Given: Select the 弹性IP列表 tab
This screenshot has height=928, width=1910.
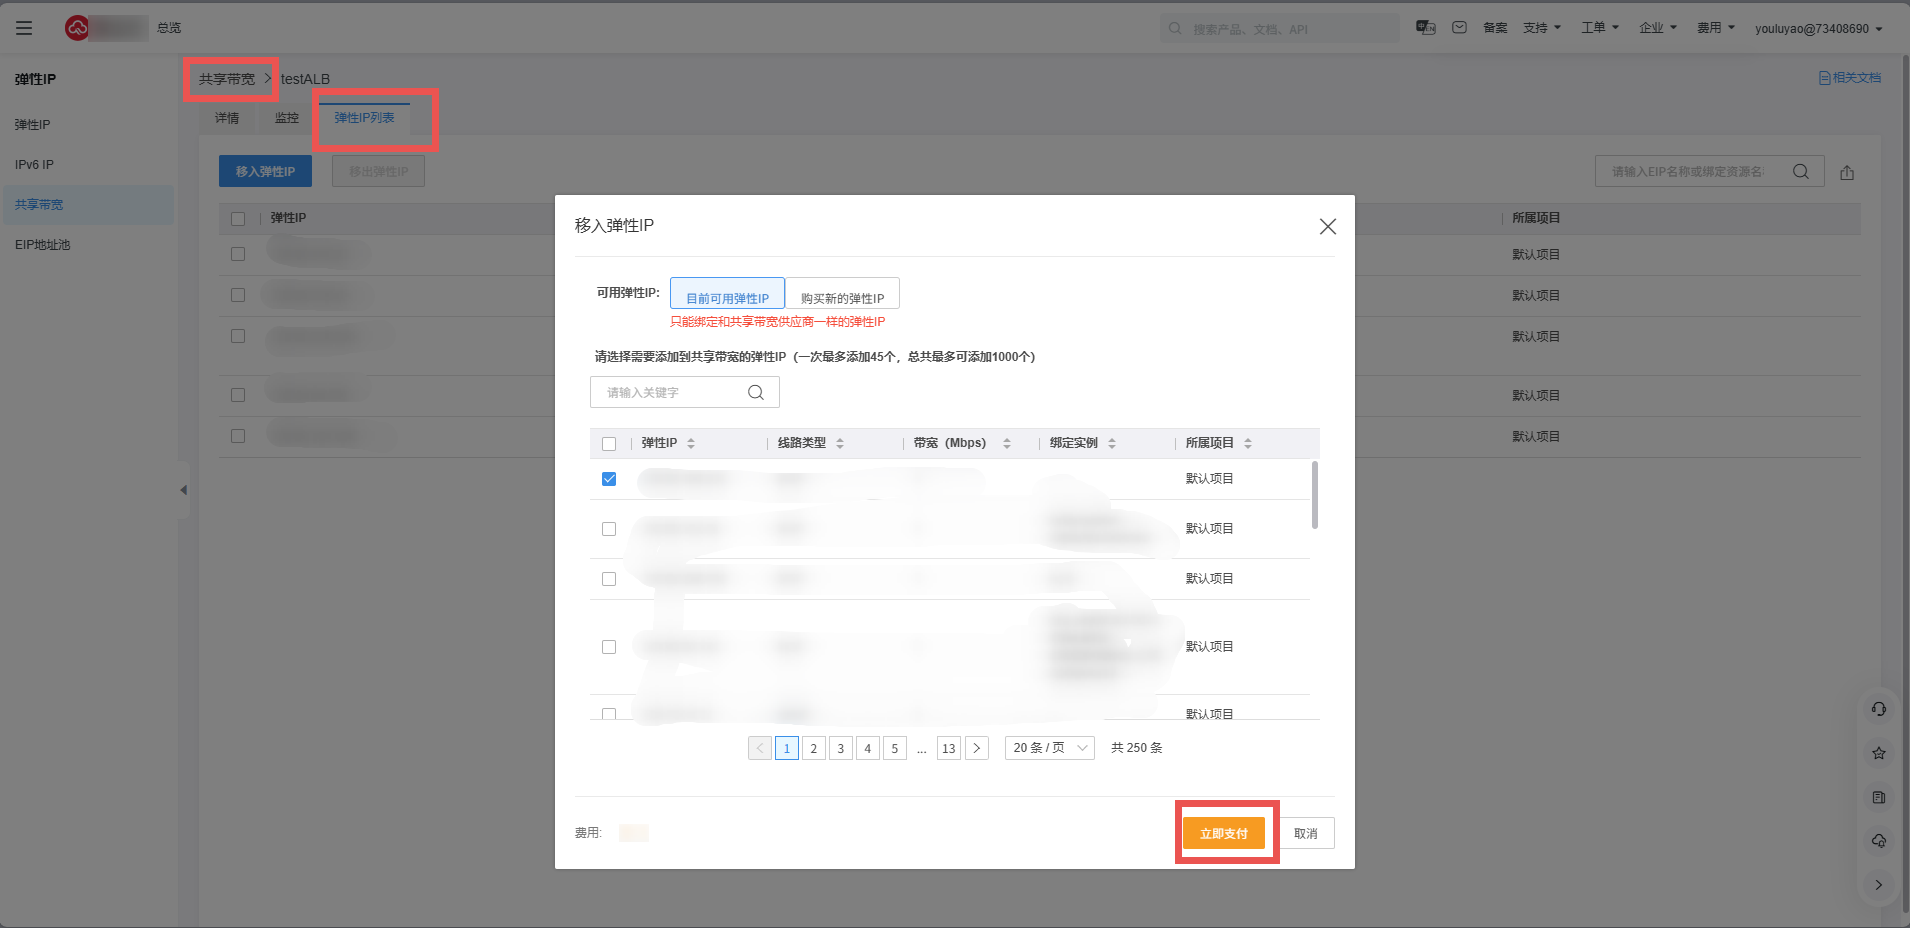Looking at the screenshot, I should point(364,118).
